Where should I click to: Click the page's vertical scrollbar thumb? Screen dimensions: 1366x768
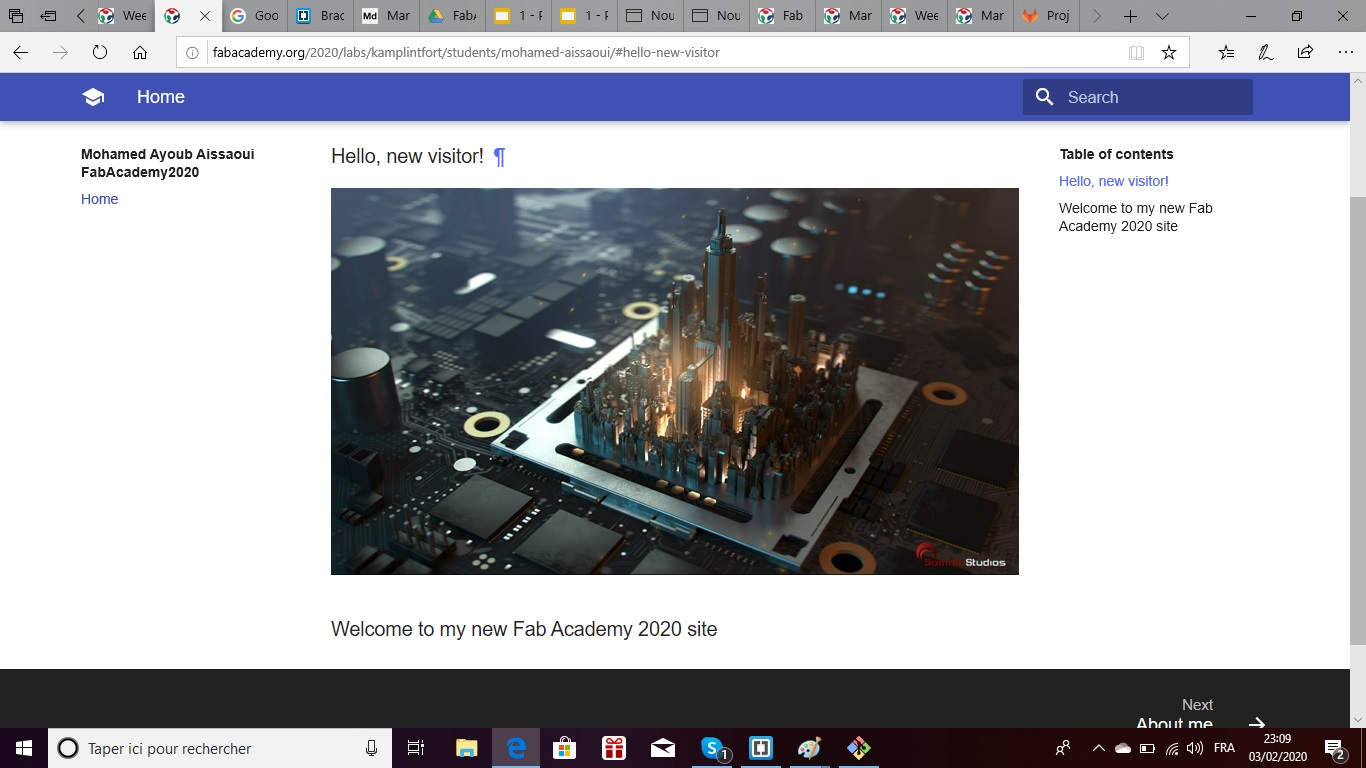[x=1357, y=420]
